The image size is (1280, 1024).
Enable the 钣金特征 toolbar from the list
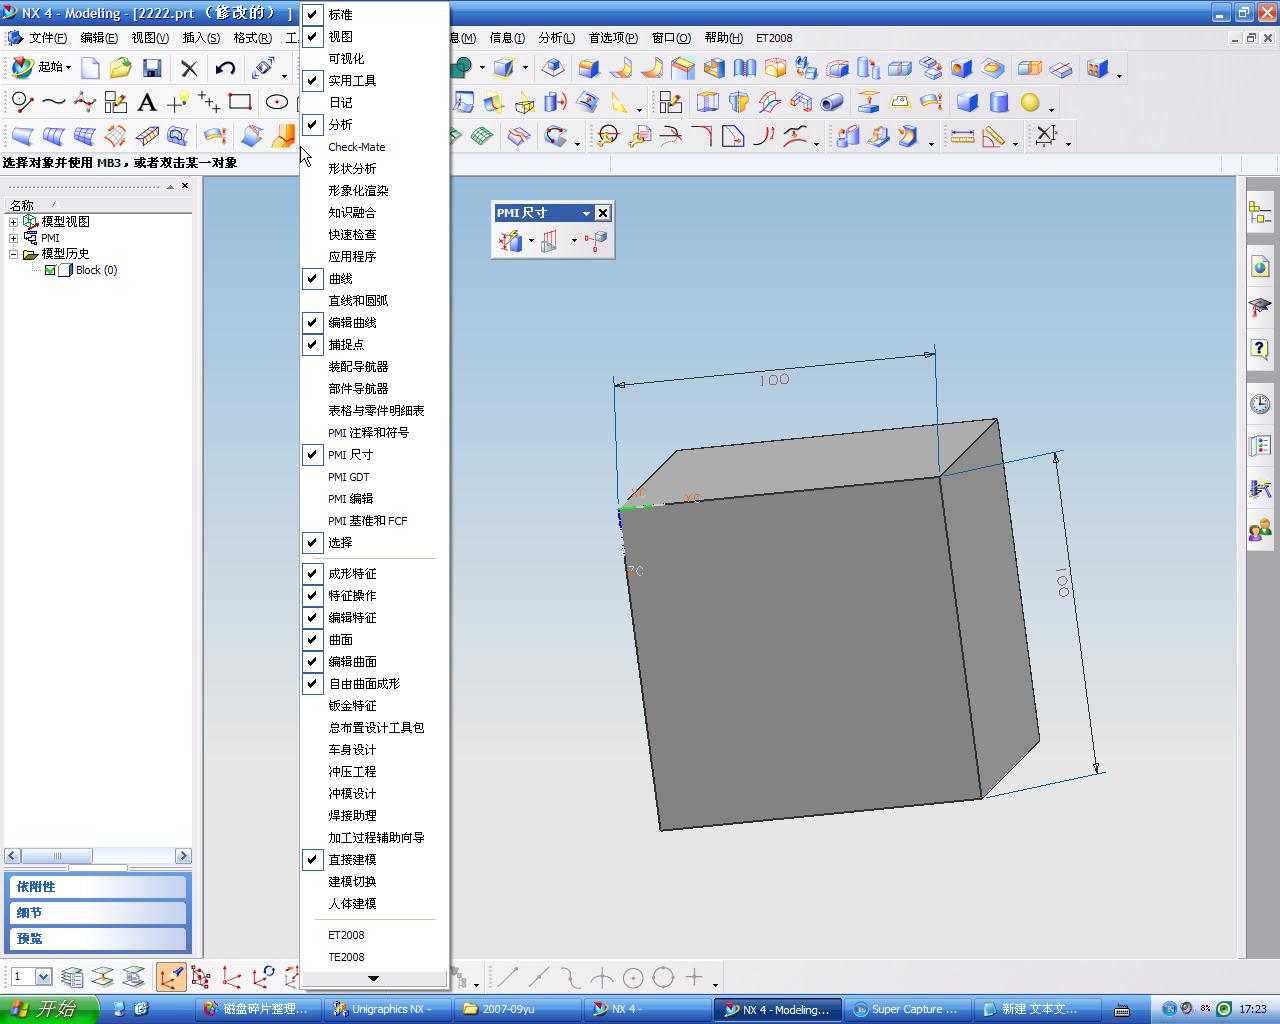pyautogui.click(x=352, y=706)
